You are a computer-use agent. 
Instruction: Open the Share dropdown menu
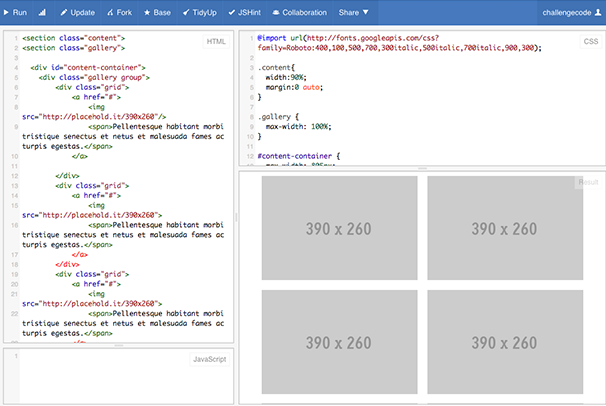point(353,13)
